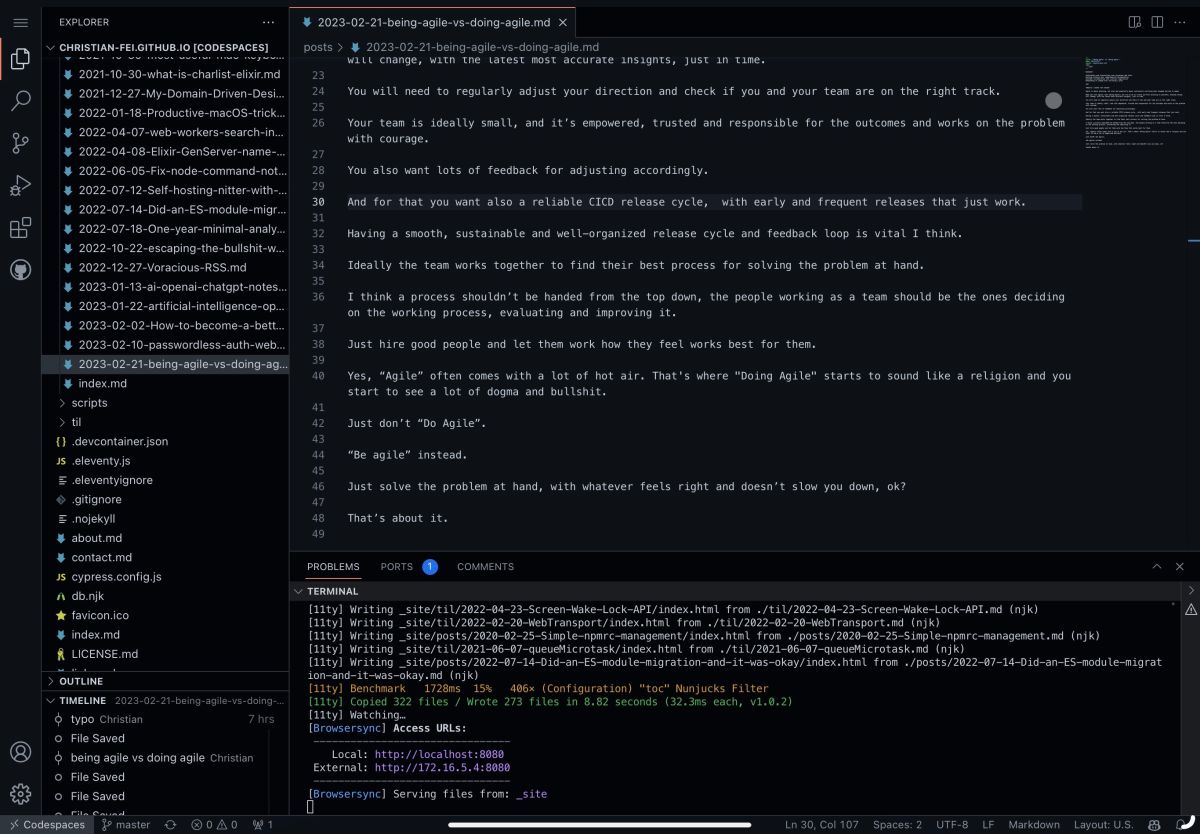
Task: Open the Run and Debug view
Action: [x=20, y=186]
